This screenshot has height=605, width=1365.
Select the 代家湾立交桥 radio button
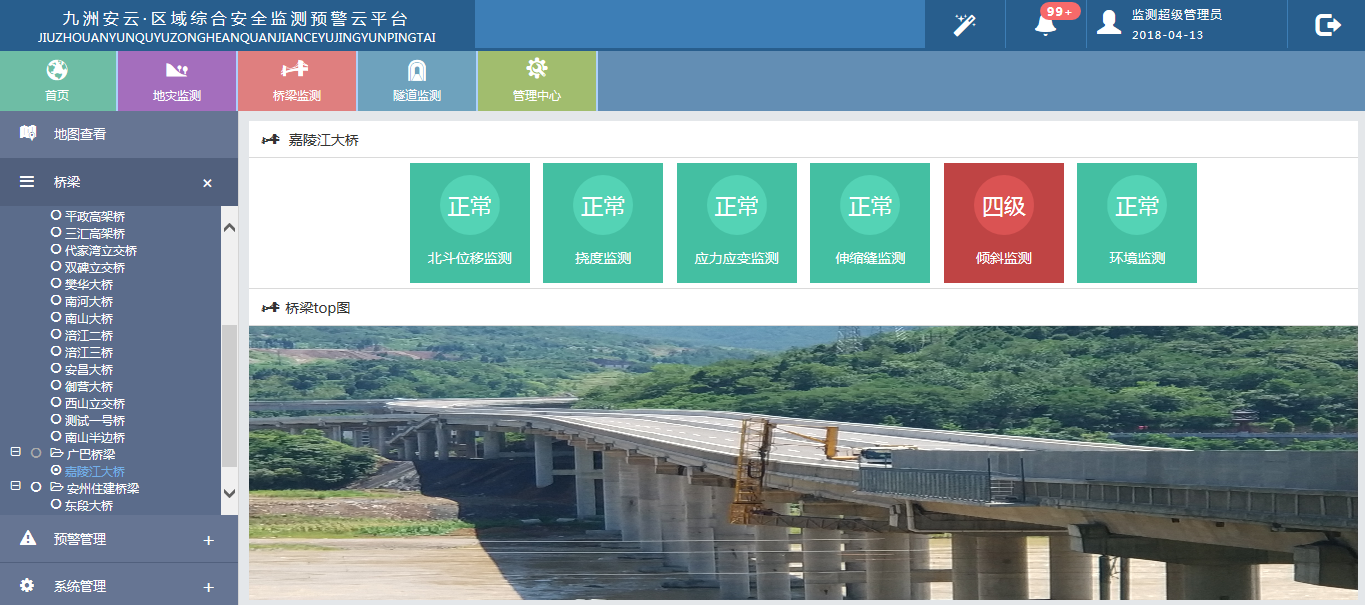click(56, 250)
